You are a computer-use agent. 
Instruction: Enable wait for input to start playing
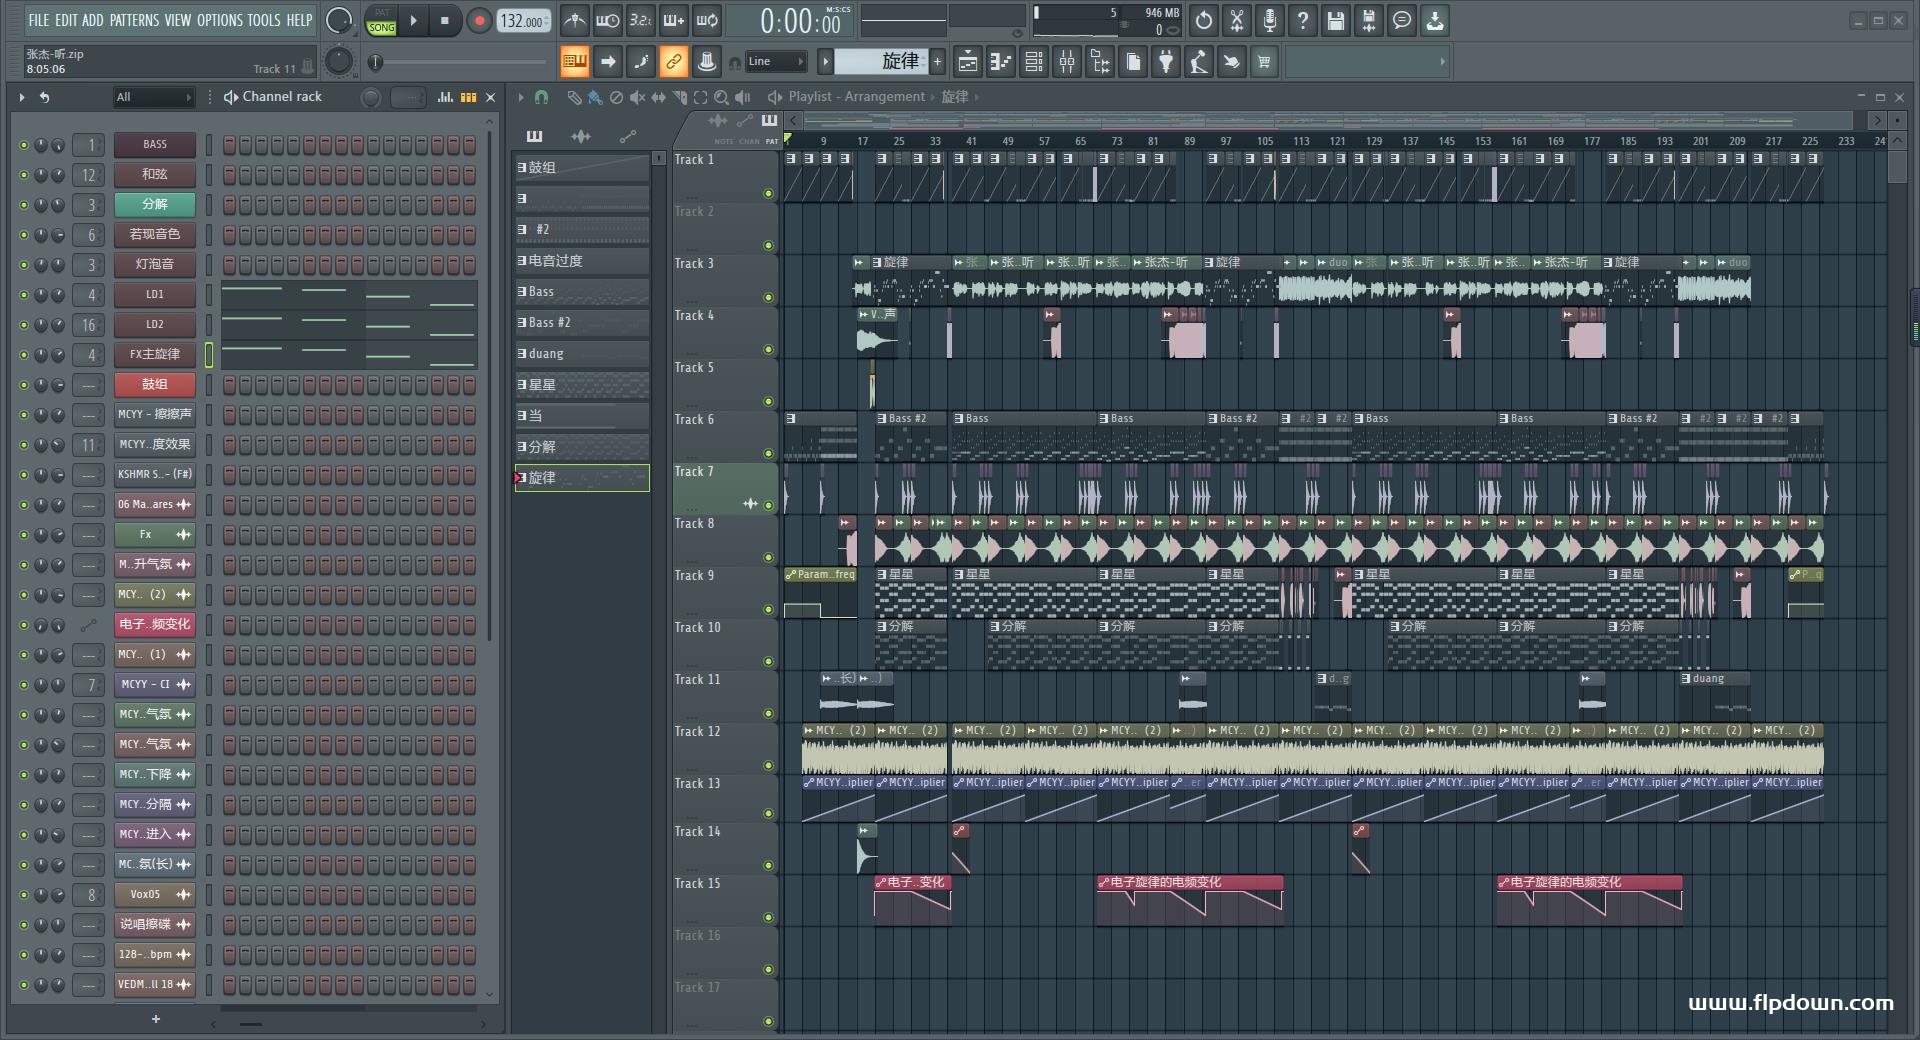tap(607, 20)
